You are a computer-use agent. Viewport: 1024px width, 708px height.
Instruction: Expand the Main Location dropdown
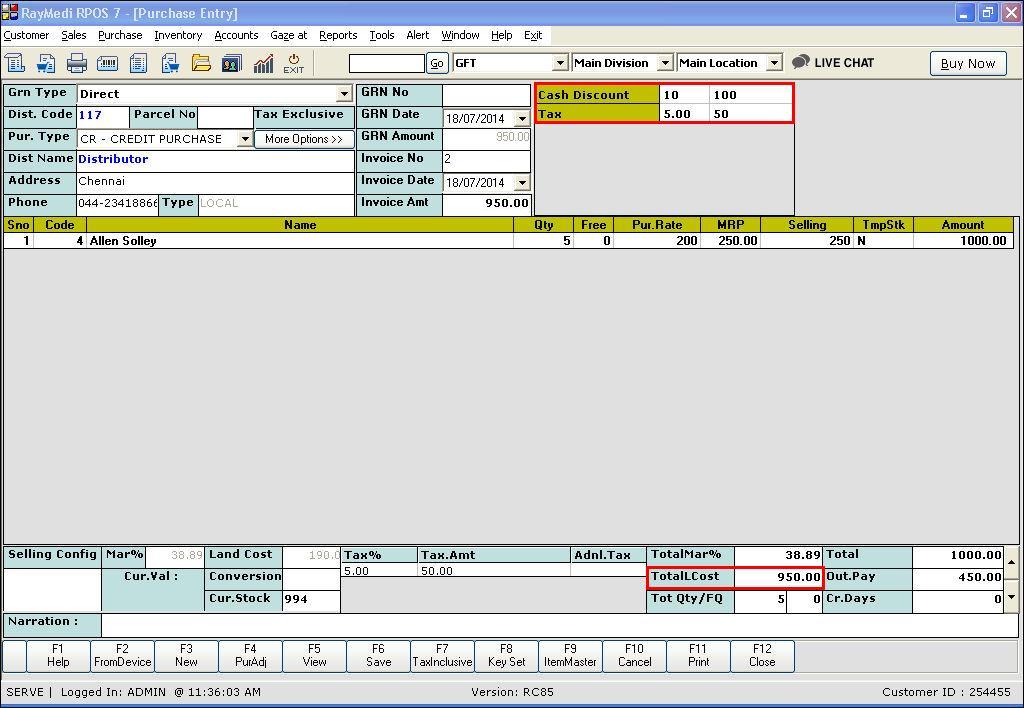(773, 63)
